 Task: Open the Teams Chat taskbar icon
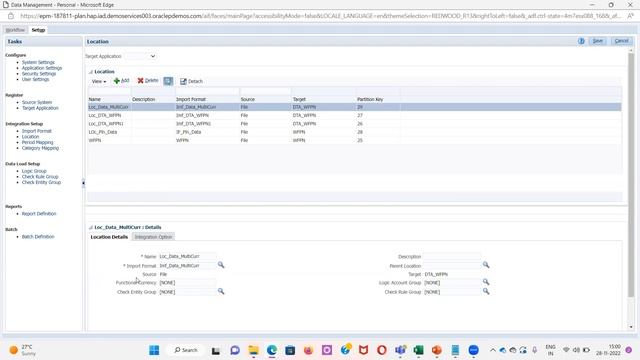tap(235, 350)
